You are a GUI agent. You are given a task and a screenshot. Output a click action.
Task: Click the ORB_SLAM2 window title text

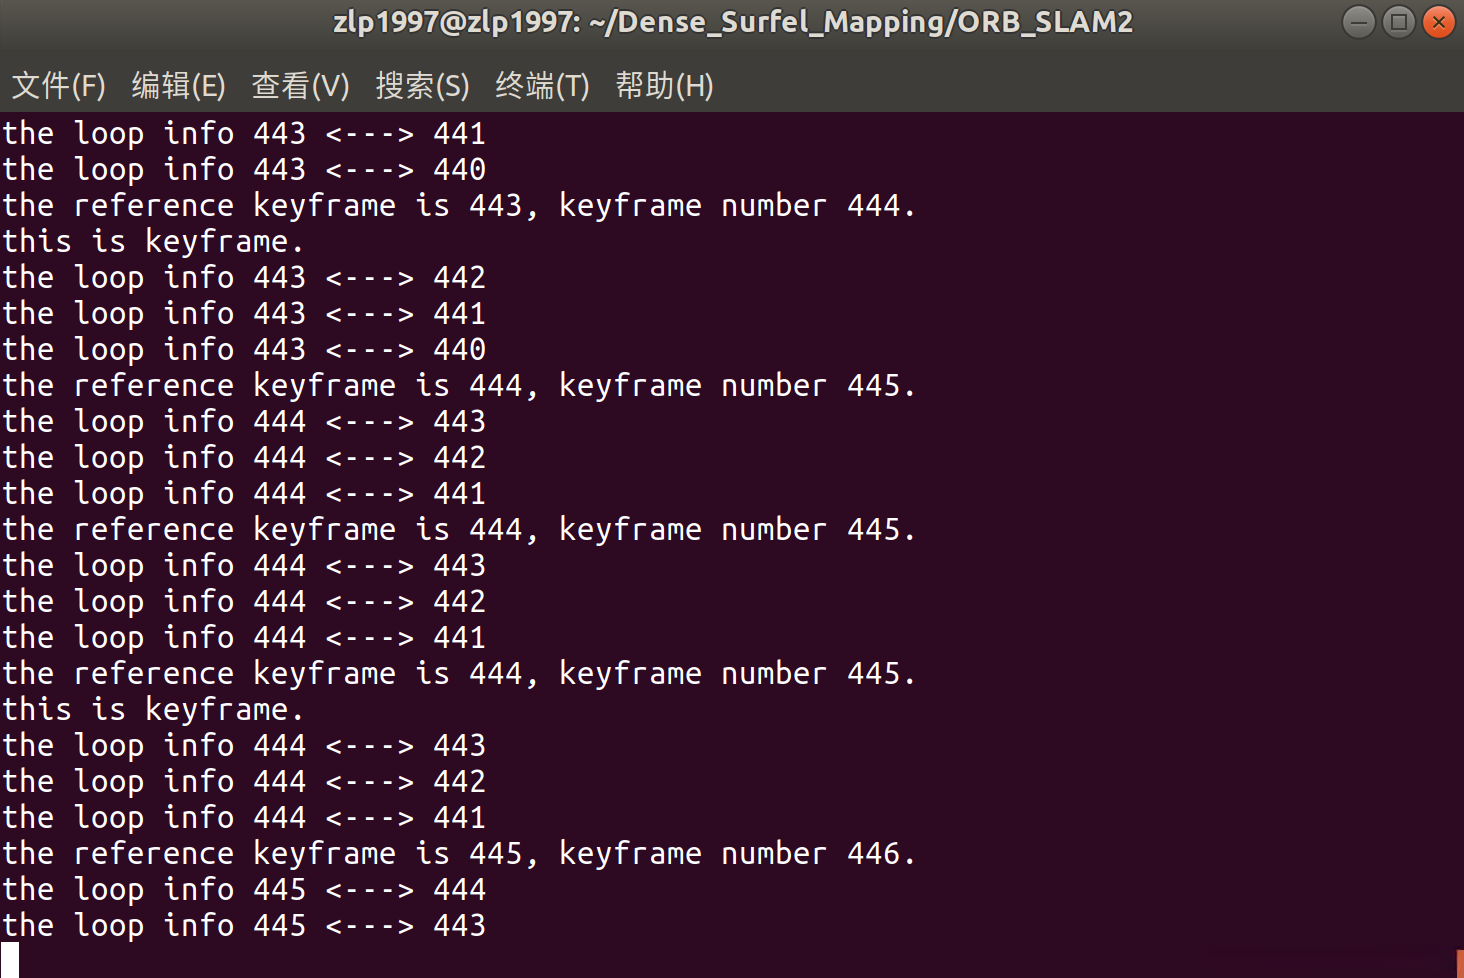[732, 22]
